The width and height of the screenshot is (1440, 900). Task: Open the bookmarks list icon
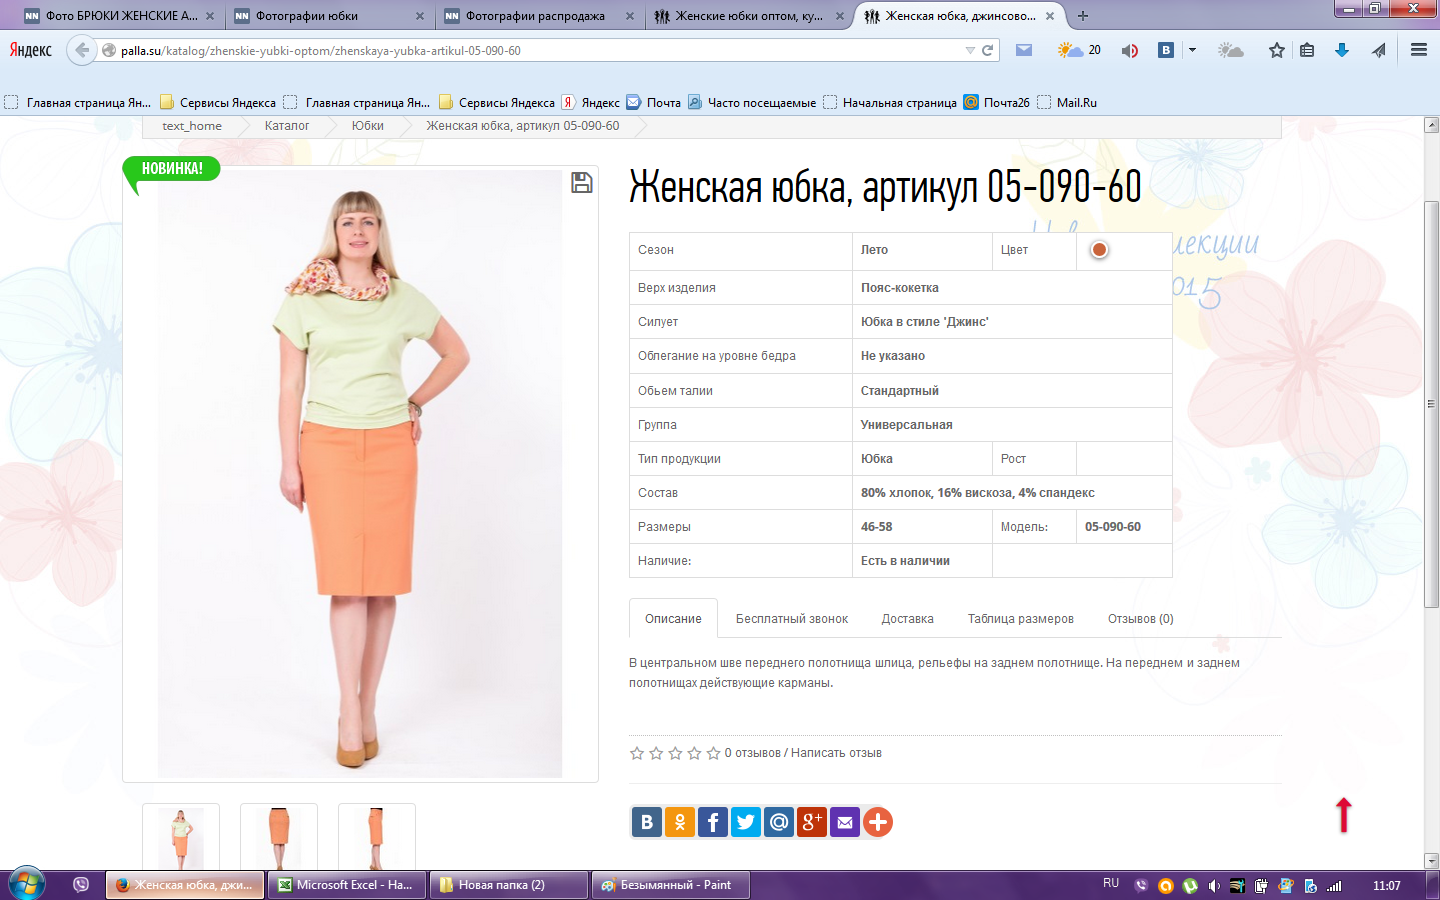[x=1307, y=50]
